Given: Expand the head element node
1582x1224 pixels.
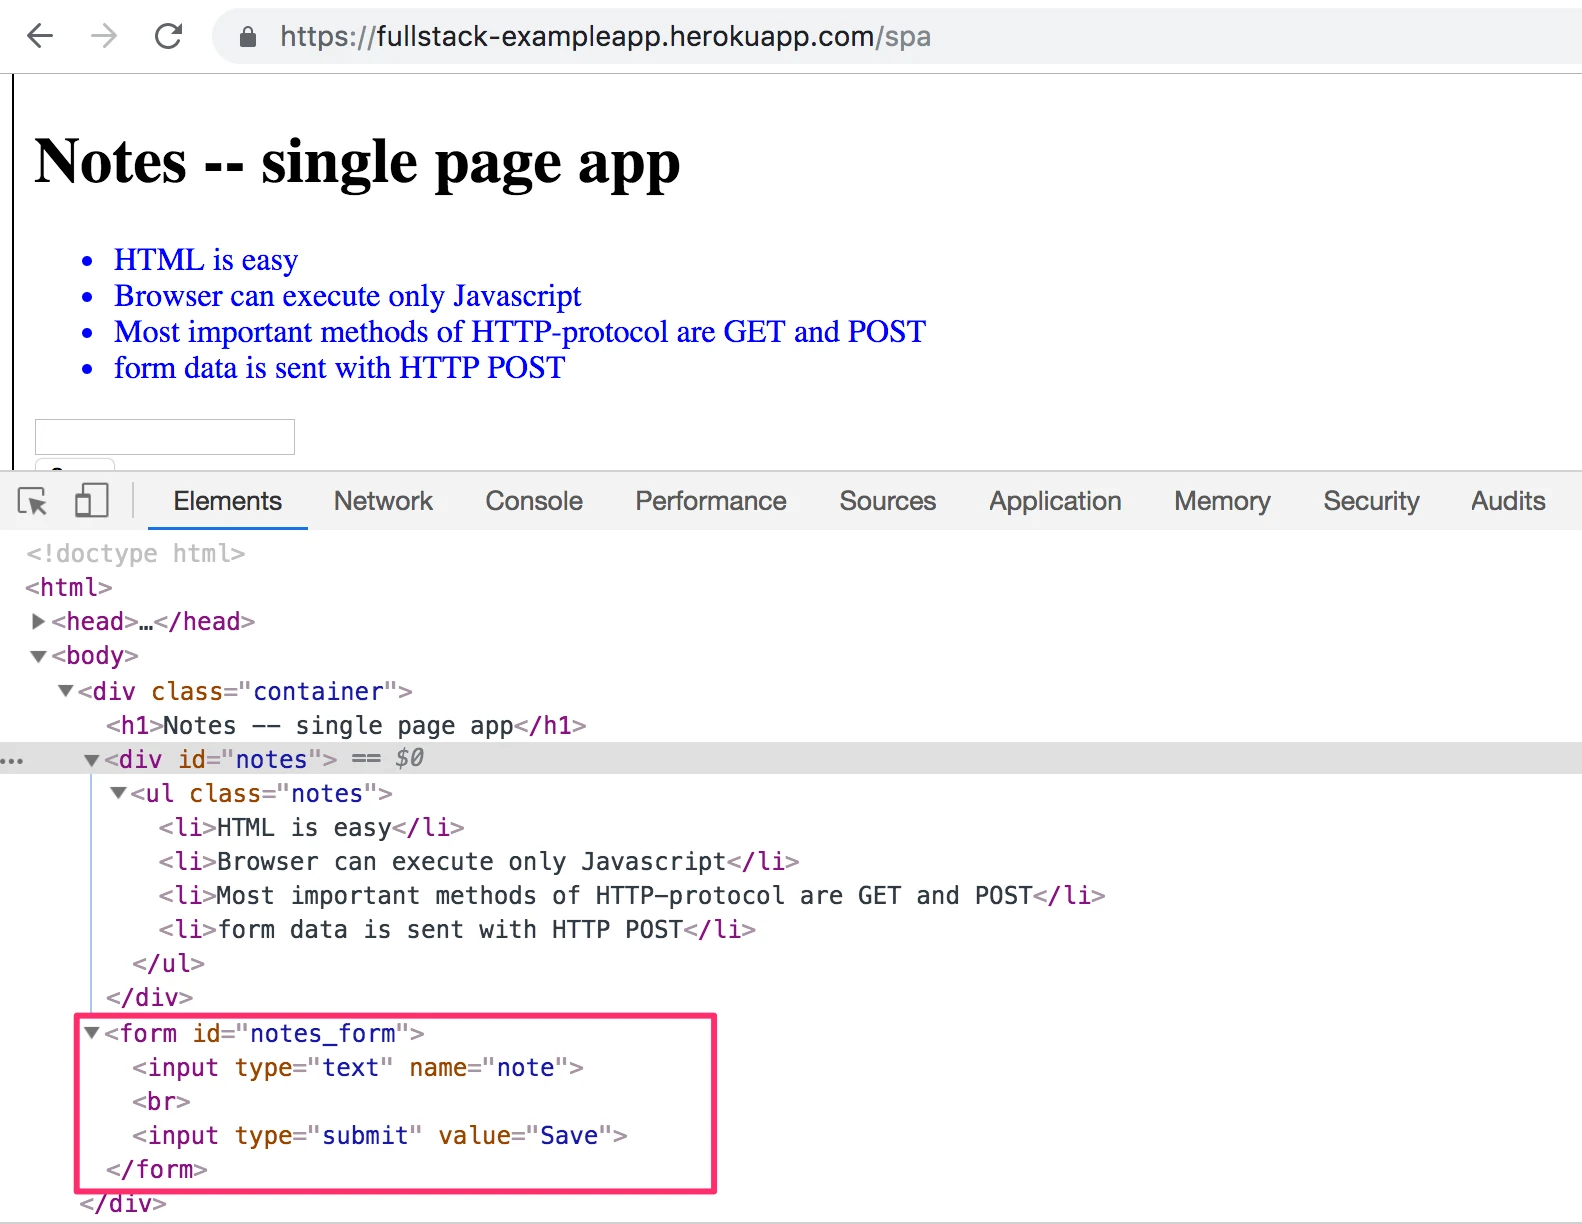Looking at the screenshot, I should [39, 622].
